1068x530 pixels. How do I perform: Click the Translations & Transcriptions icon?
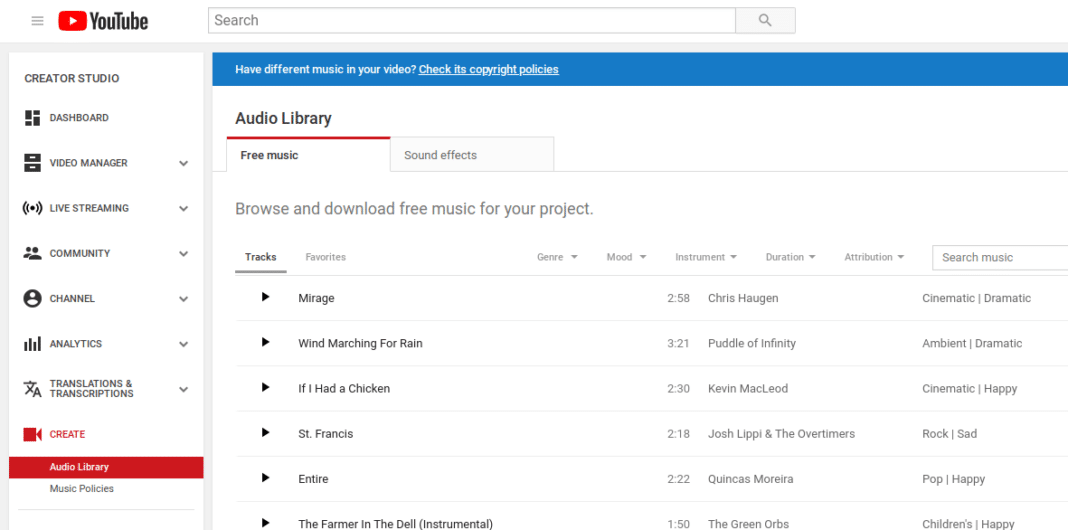[32, 389]
